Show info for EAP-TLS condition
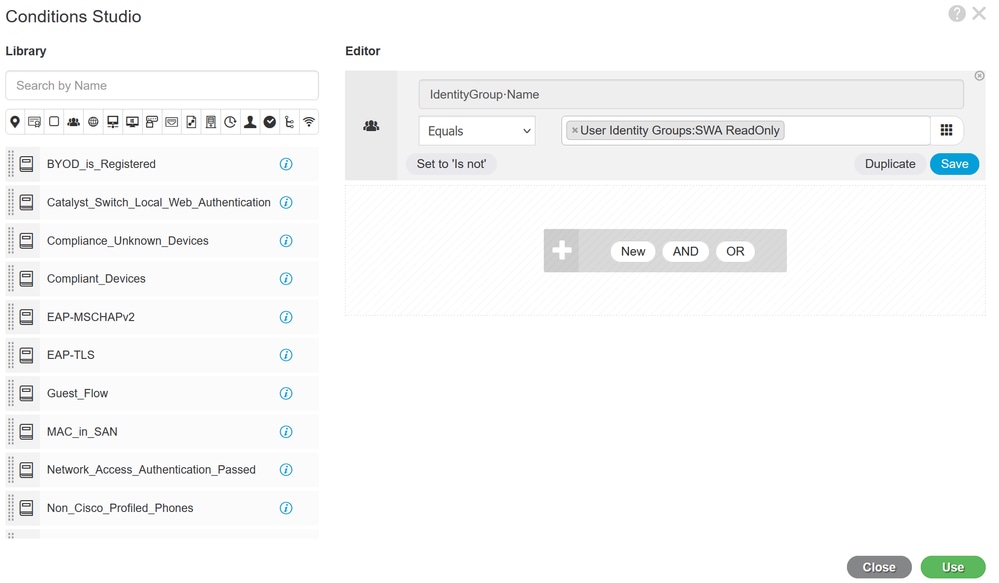 coord(286,355)
